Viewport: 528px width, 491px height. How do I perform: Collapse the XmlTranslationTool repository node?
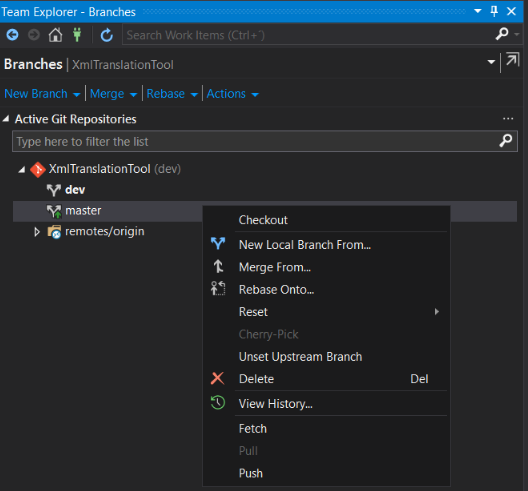pyautogui.click(x=22, y=169)
